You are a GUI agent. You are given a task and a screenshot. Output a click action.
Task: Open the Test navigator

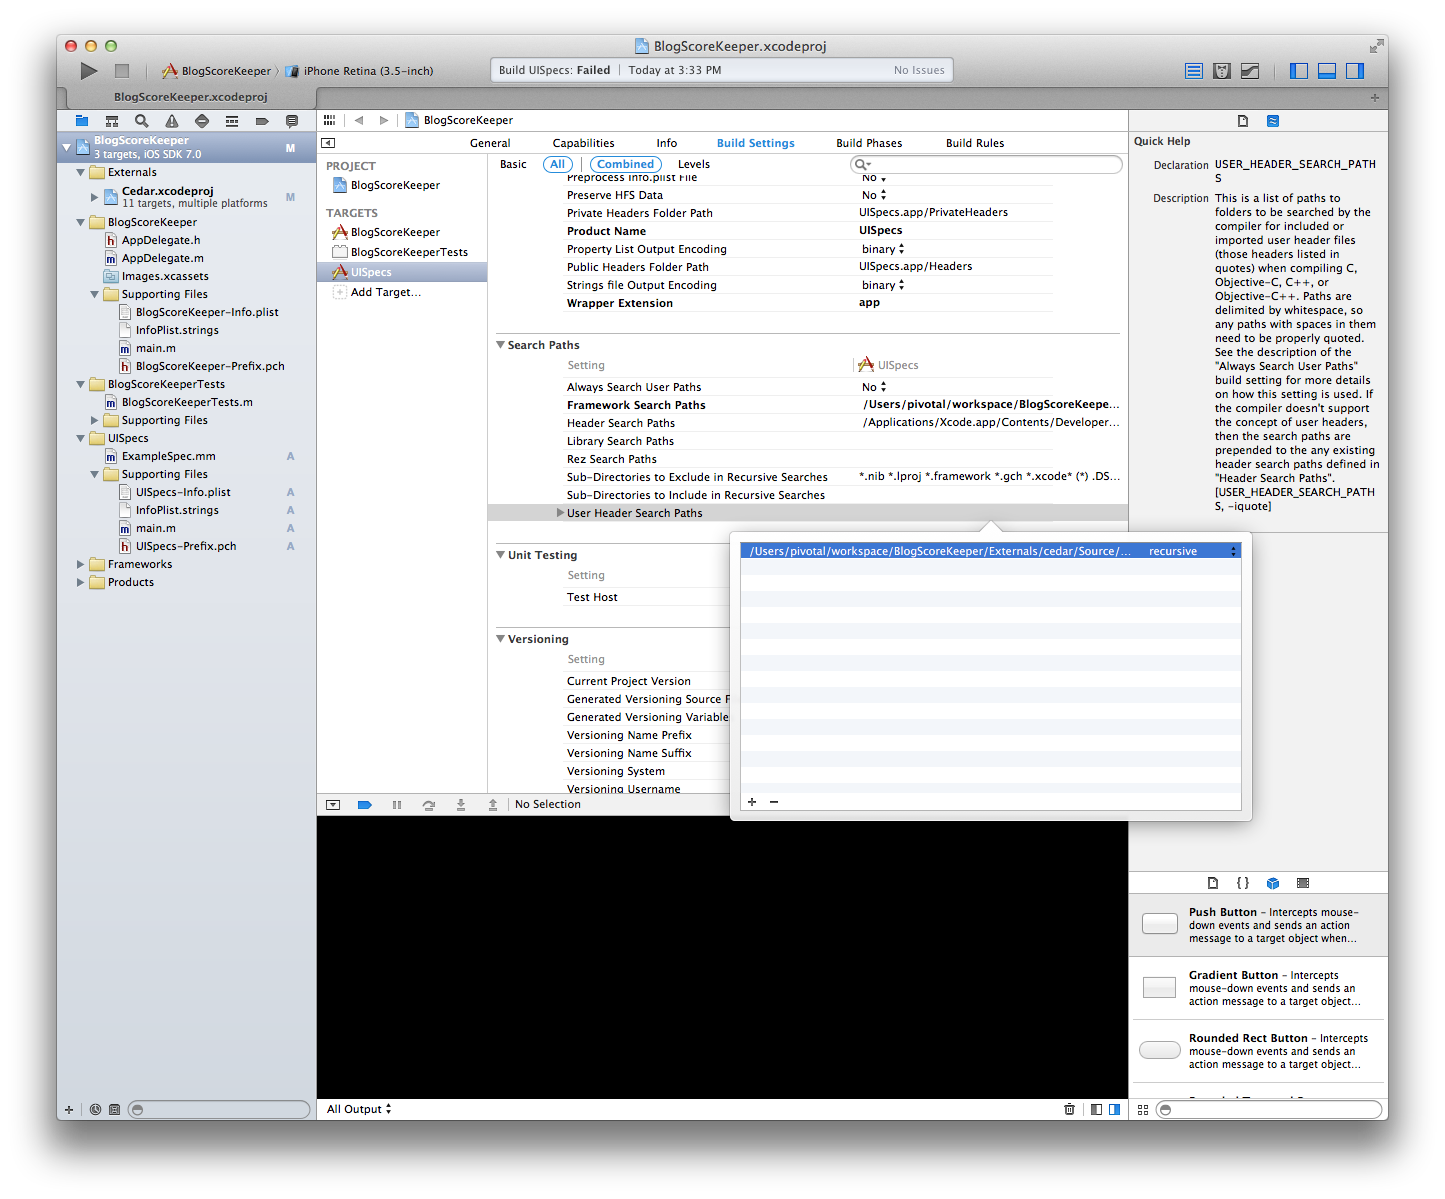tap(202, 121)
